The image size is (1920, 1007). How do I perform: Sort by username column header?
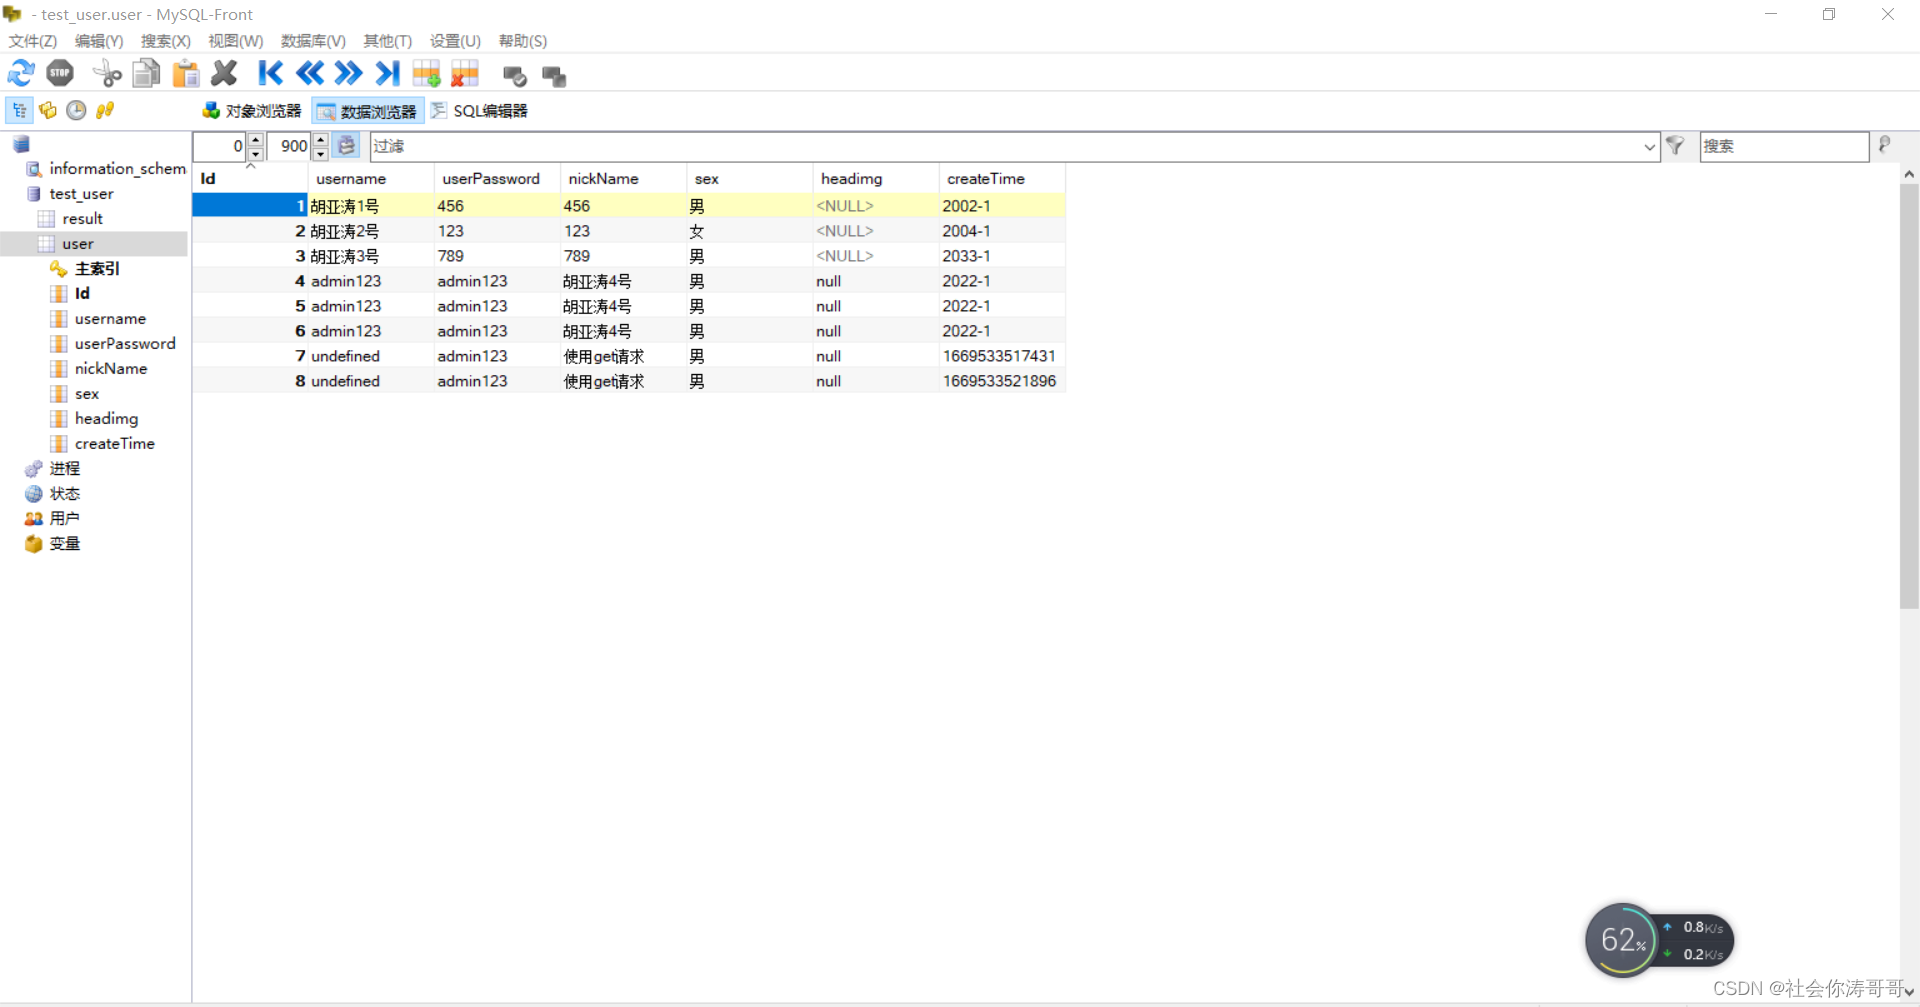[x=371, y=178]
